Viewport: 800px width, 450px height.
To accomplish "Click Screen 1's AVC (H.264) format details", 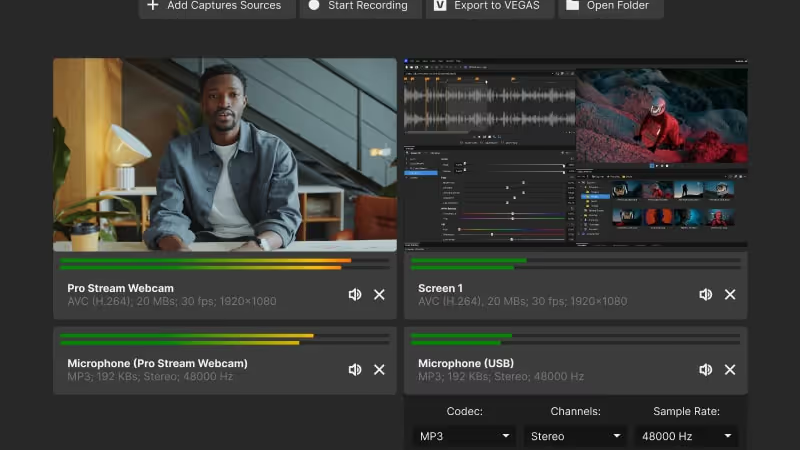I will (x=522, y=302).
